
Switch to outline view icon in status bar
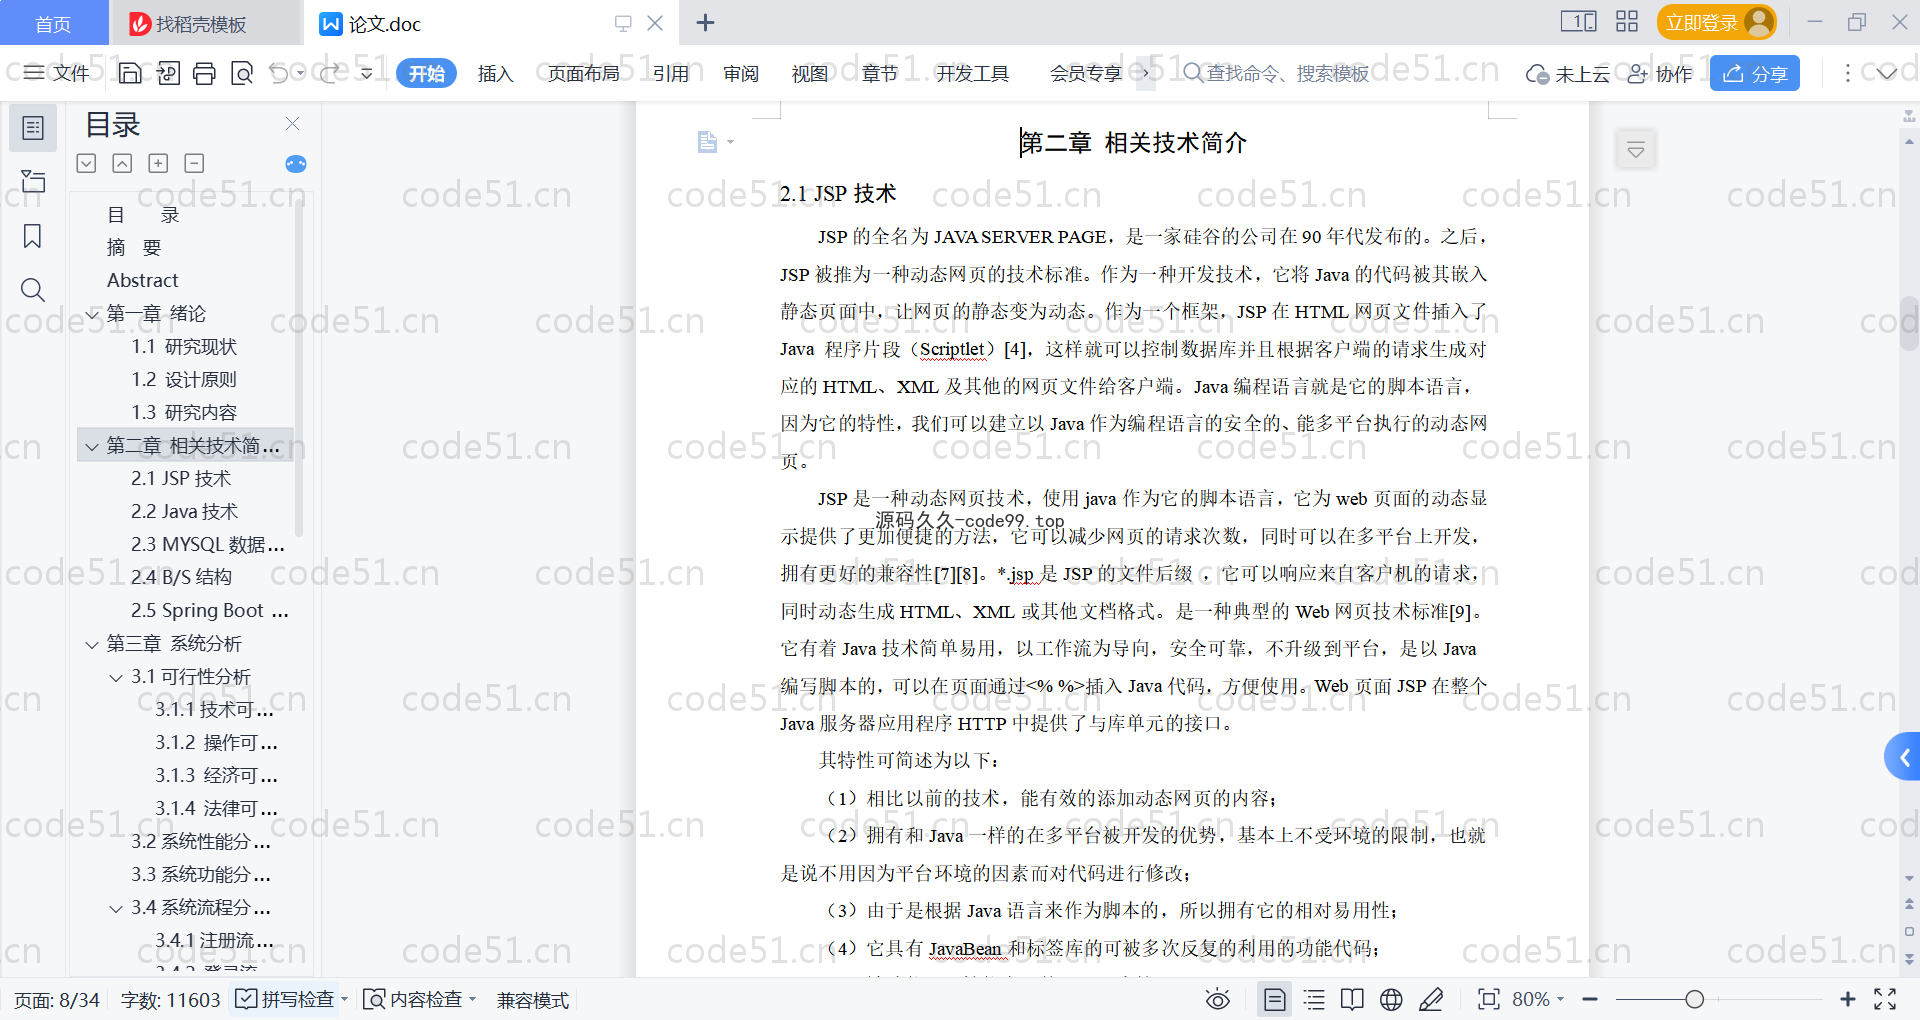pos(1314,999)
